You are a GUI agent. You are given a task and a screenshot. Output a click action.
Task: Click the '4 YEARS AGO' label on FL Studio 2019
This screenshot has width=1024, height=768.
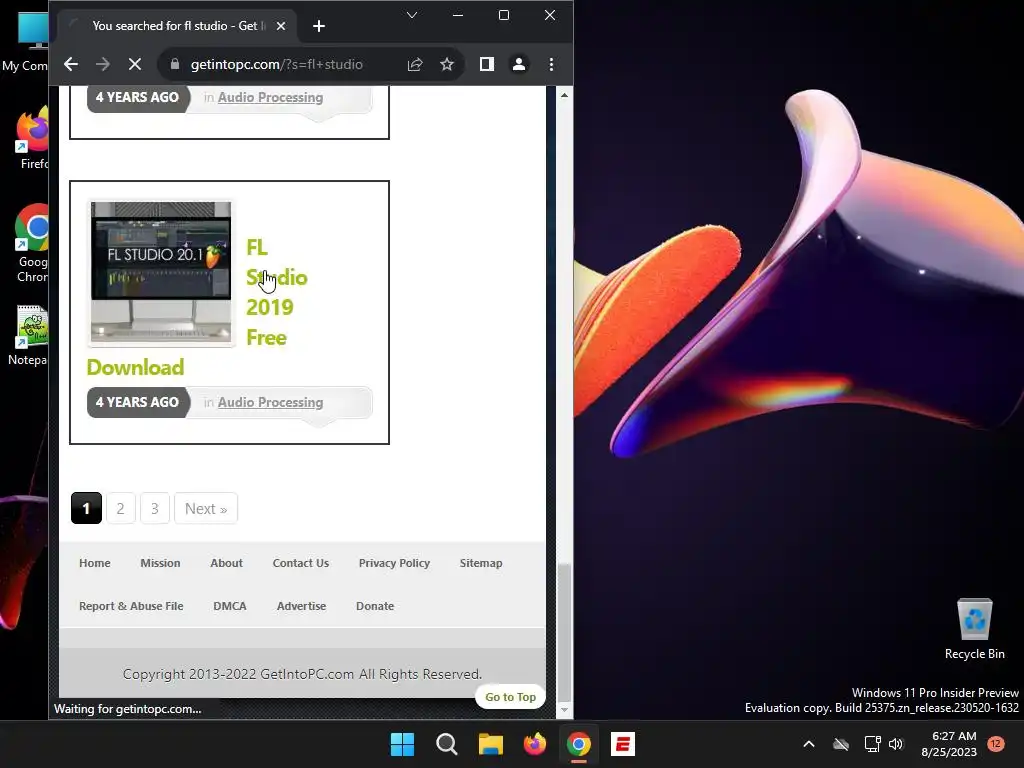(137, 402)
